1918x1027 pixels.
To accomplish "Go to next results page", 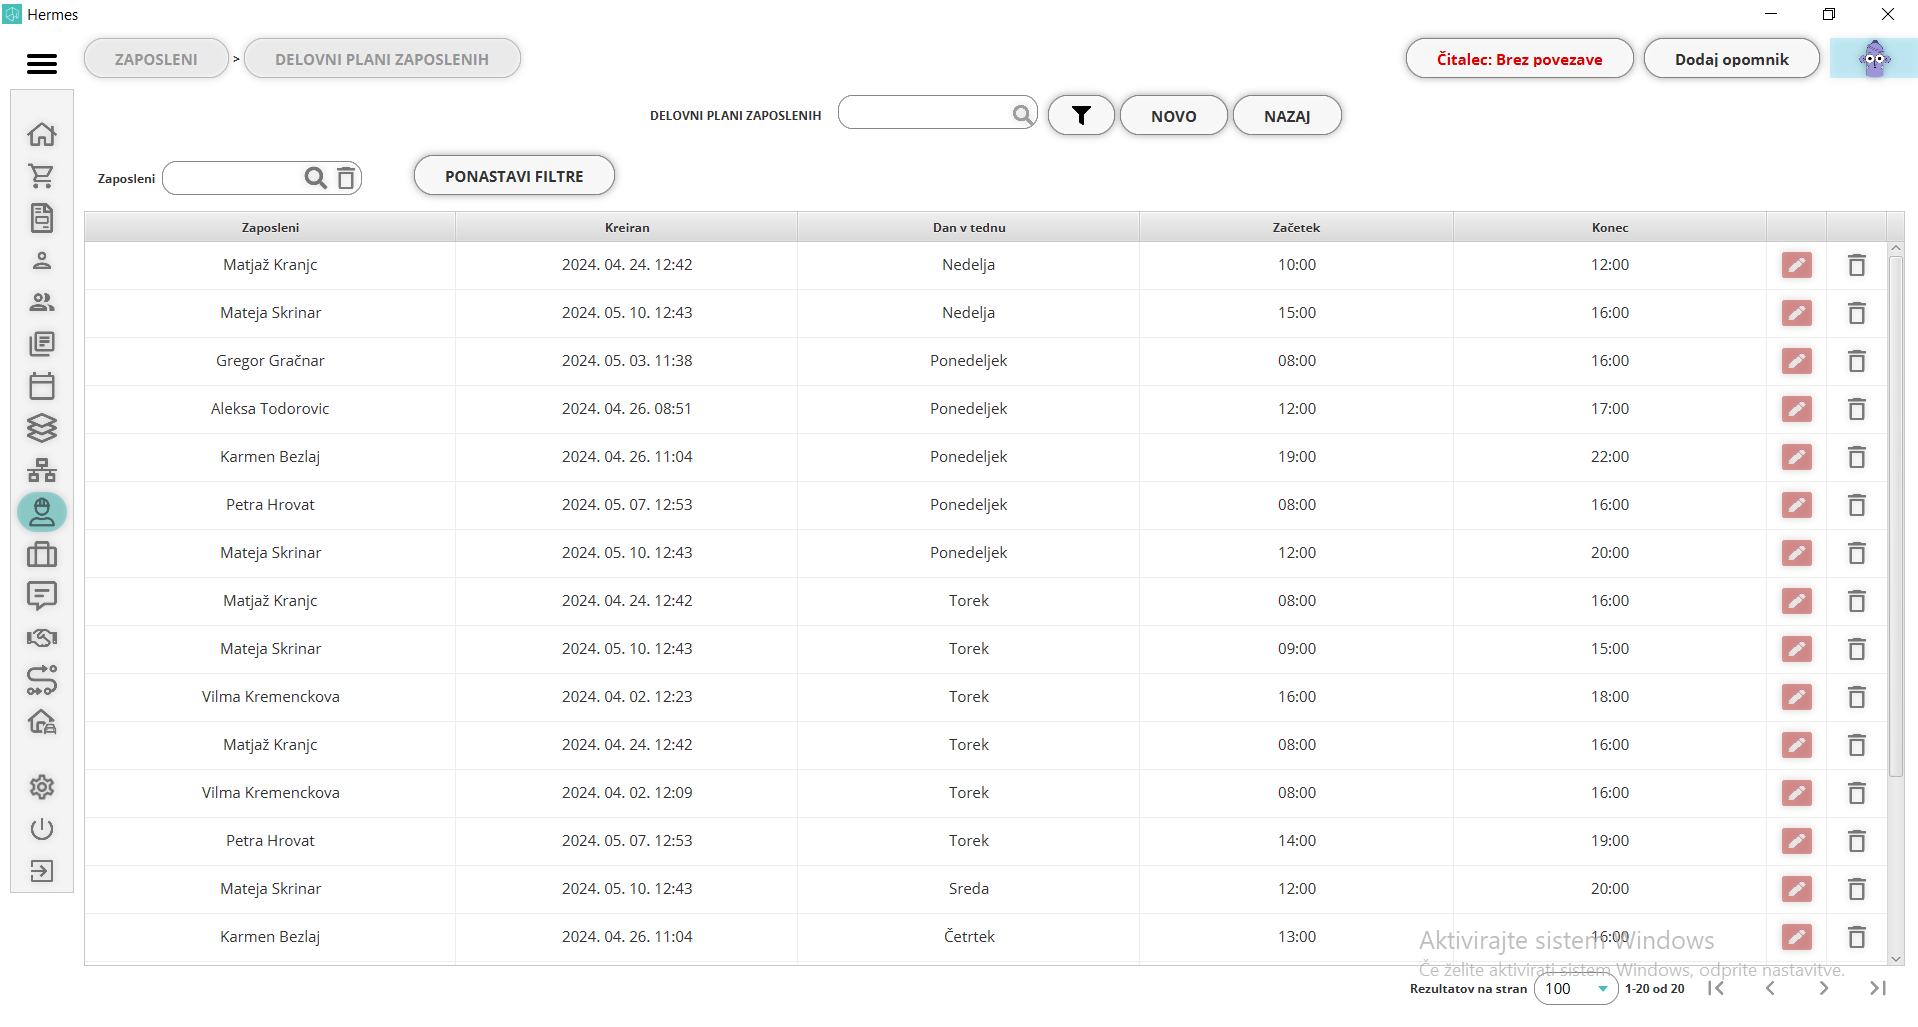I will (x=1824, y=988).
